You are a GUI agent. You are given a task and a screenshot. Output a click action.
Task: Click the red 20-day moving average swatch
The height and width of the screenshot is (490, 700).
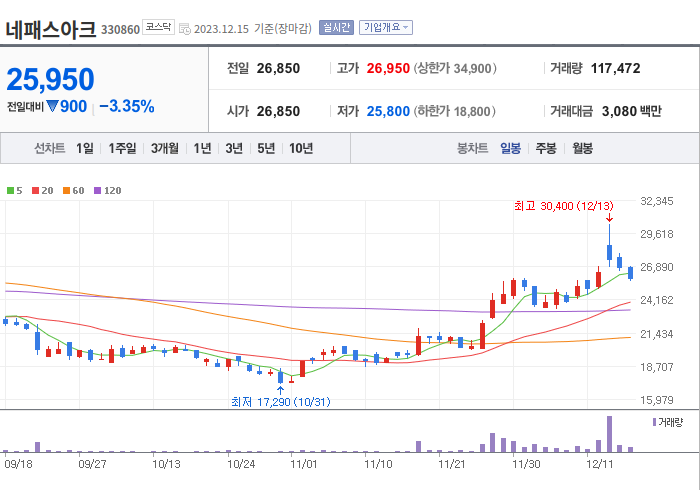click(36, 191)
